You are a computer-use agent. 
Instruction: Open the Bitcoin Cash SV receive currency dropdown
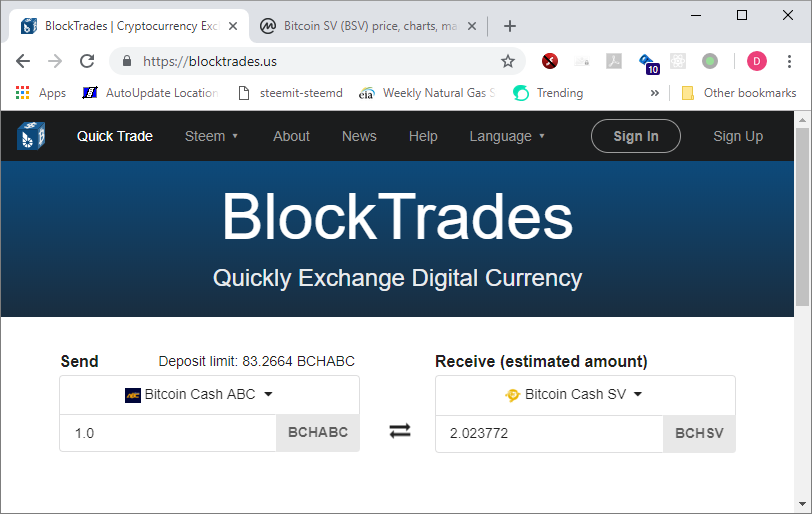585,394
